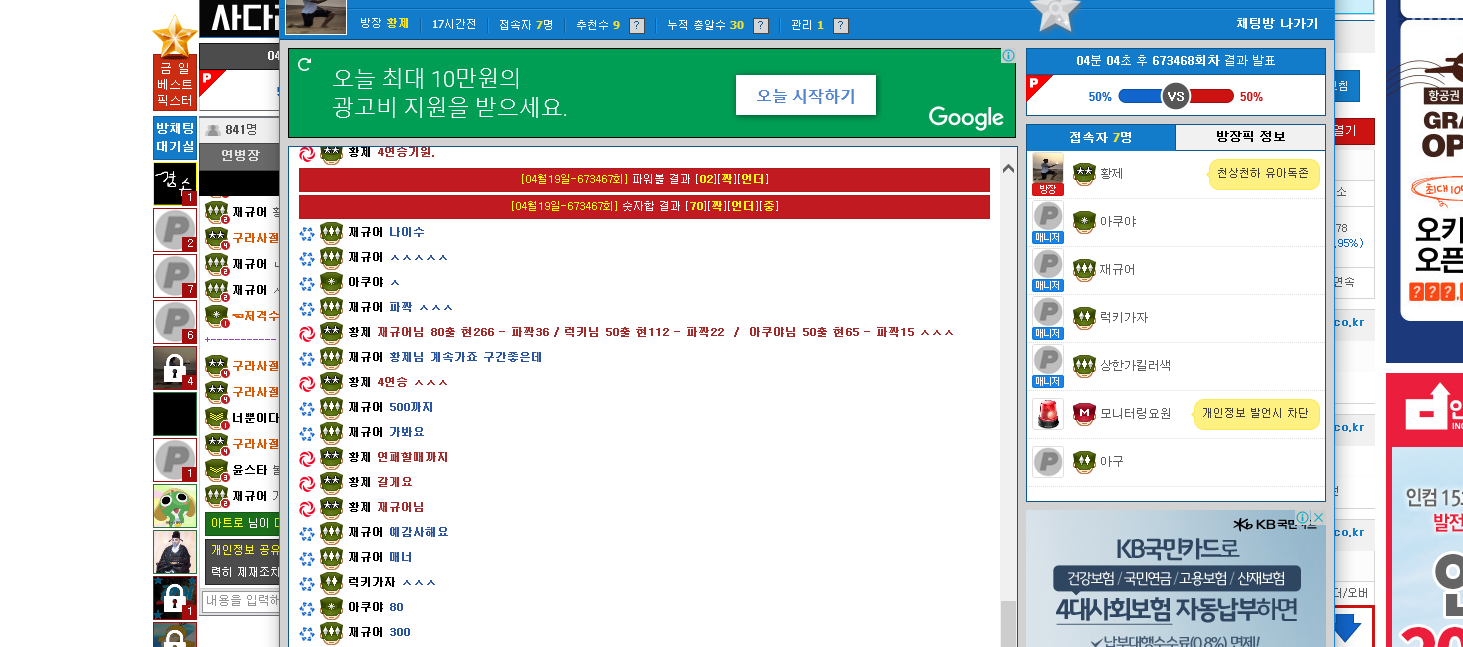
Task: Click 아구 gray P avatar
Action: point(1048,462)
